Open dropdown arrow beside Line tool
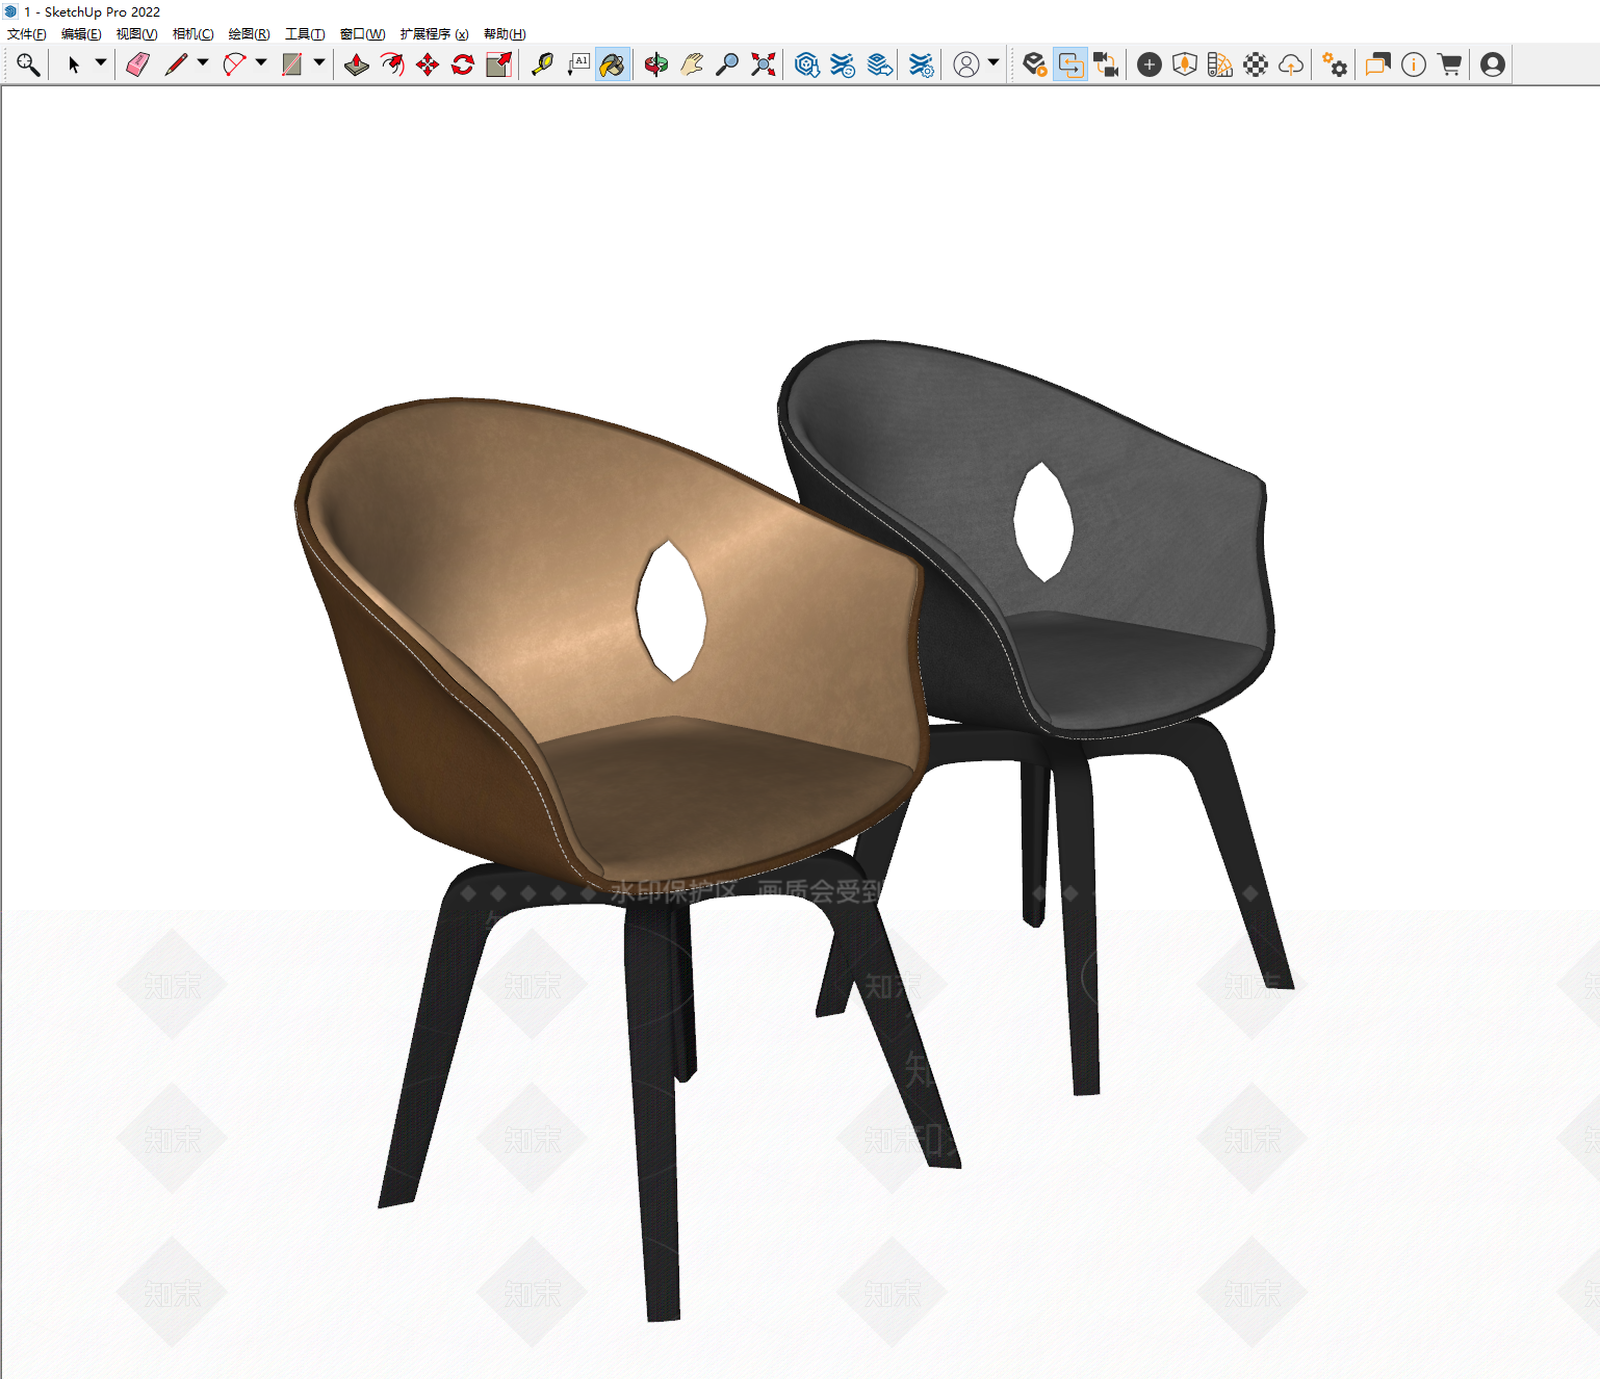This screenshot has width=1600, height=1379. pos(203,63)
